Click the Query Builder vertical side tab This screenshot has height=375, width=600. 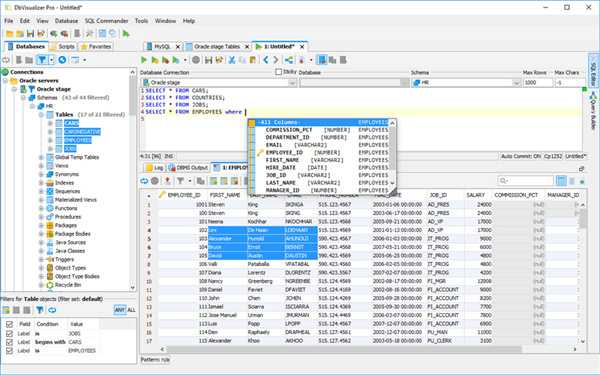click(x=593, y=110)
